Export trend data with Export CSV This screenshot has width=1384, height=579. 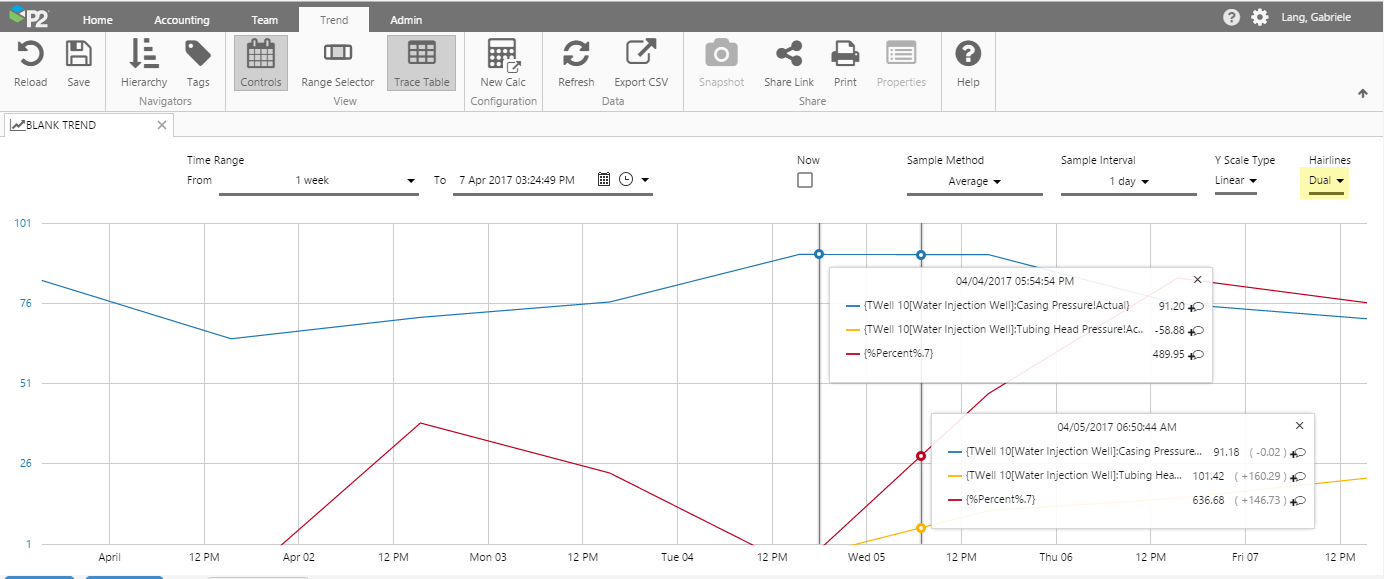pos(640,54)
